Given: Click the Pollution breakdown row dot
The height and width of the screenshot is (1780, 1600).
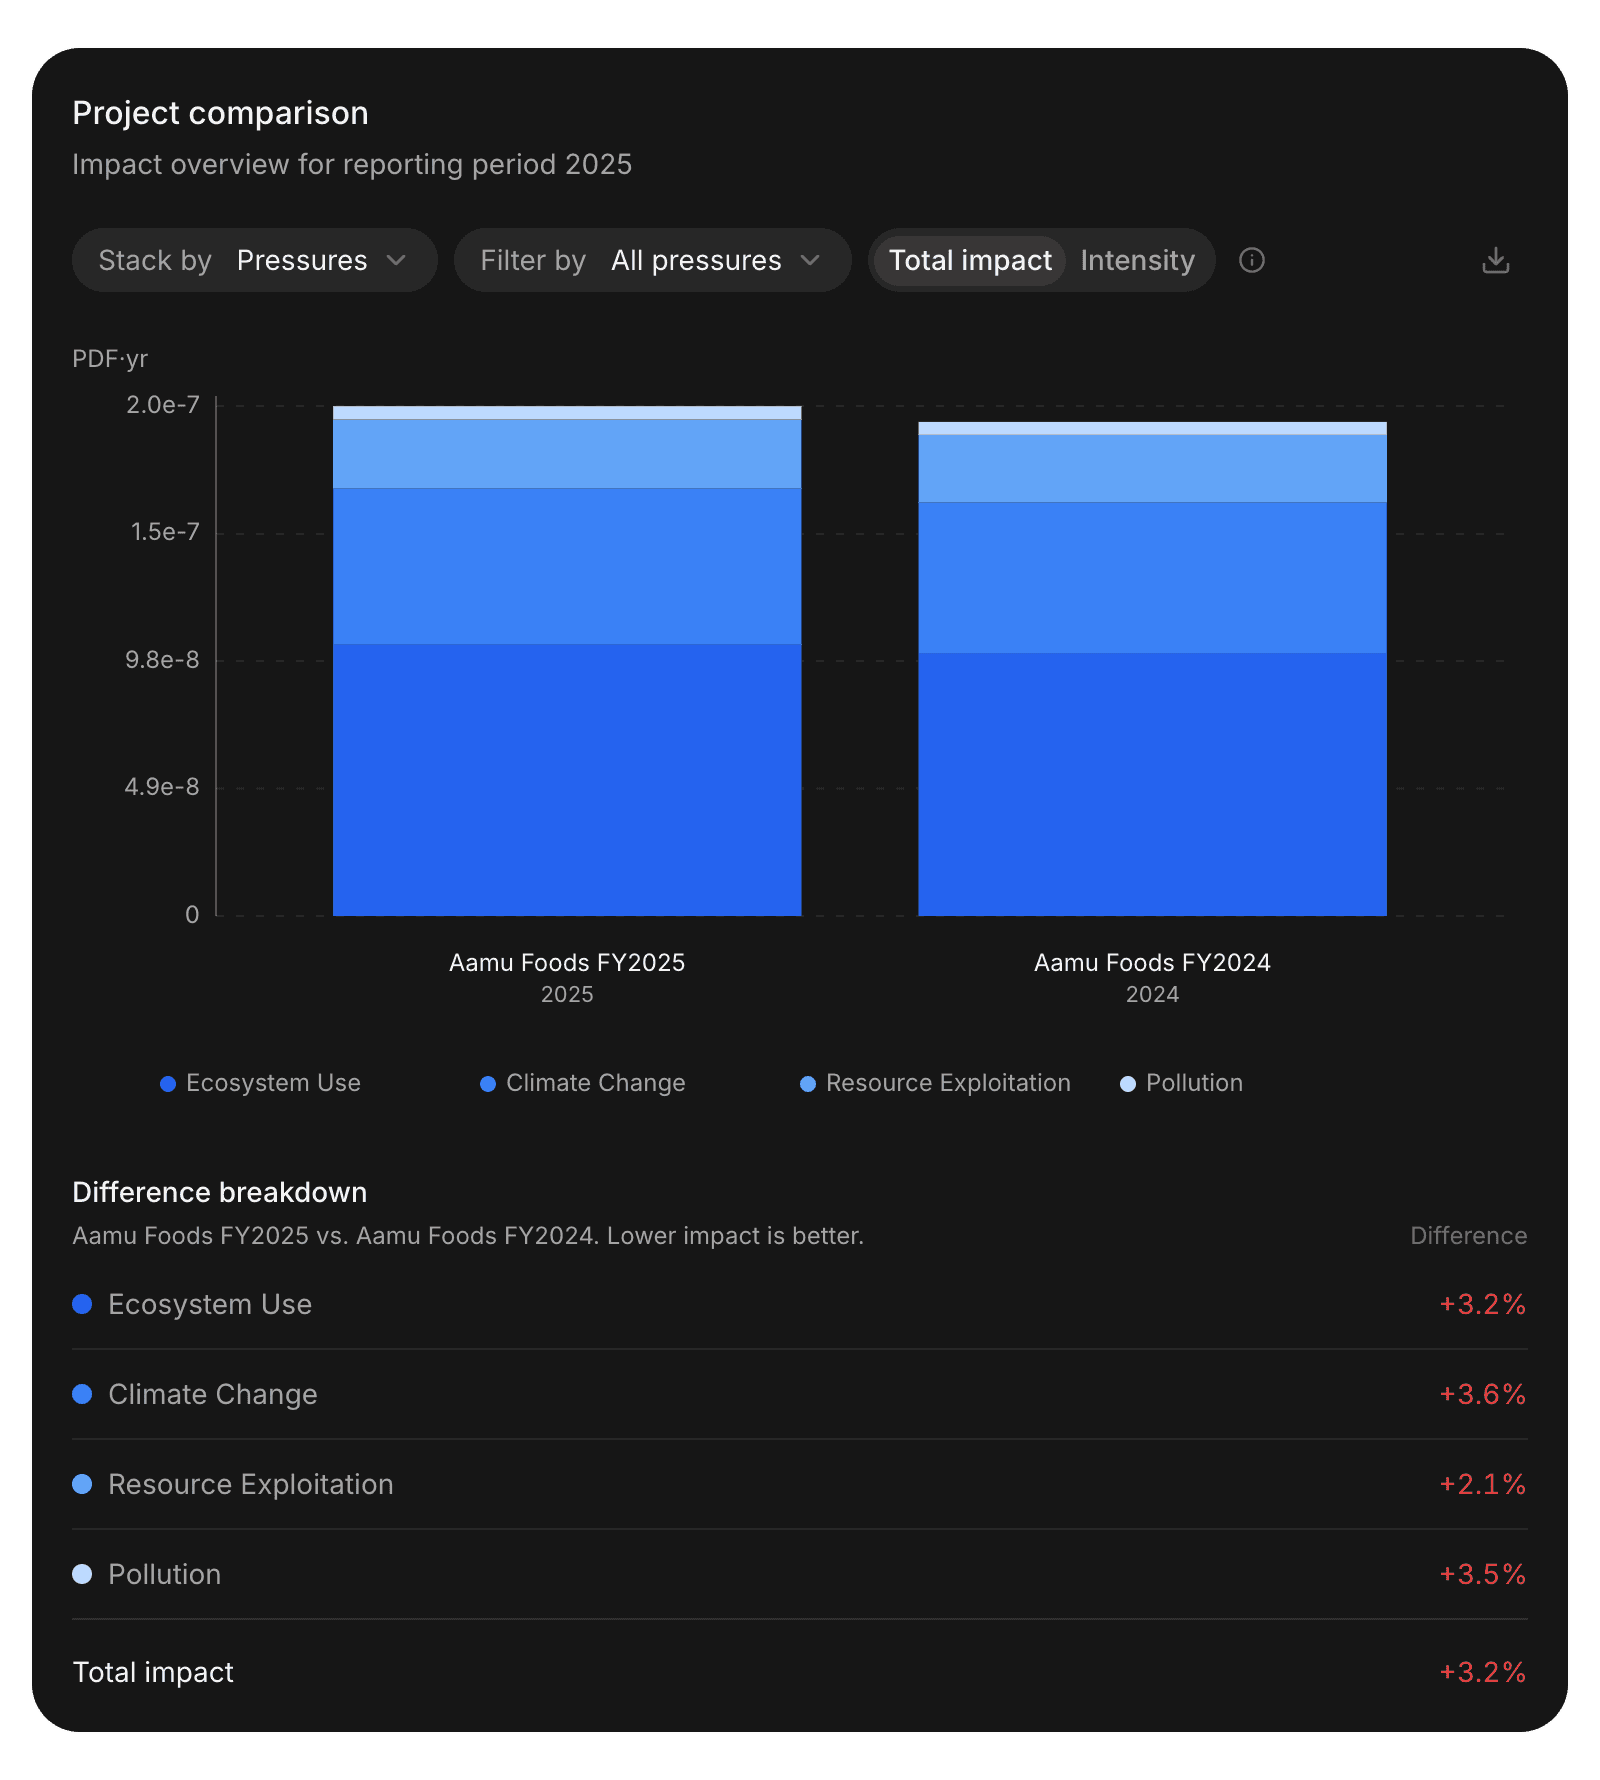Looking at the screenshot, I should 83,1574.
